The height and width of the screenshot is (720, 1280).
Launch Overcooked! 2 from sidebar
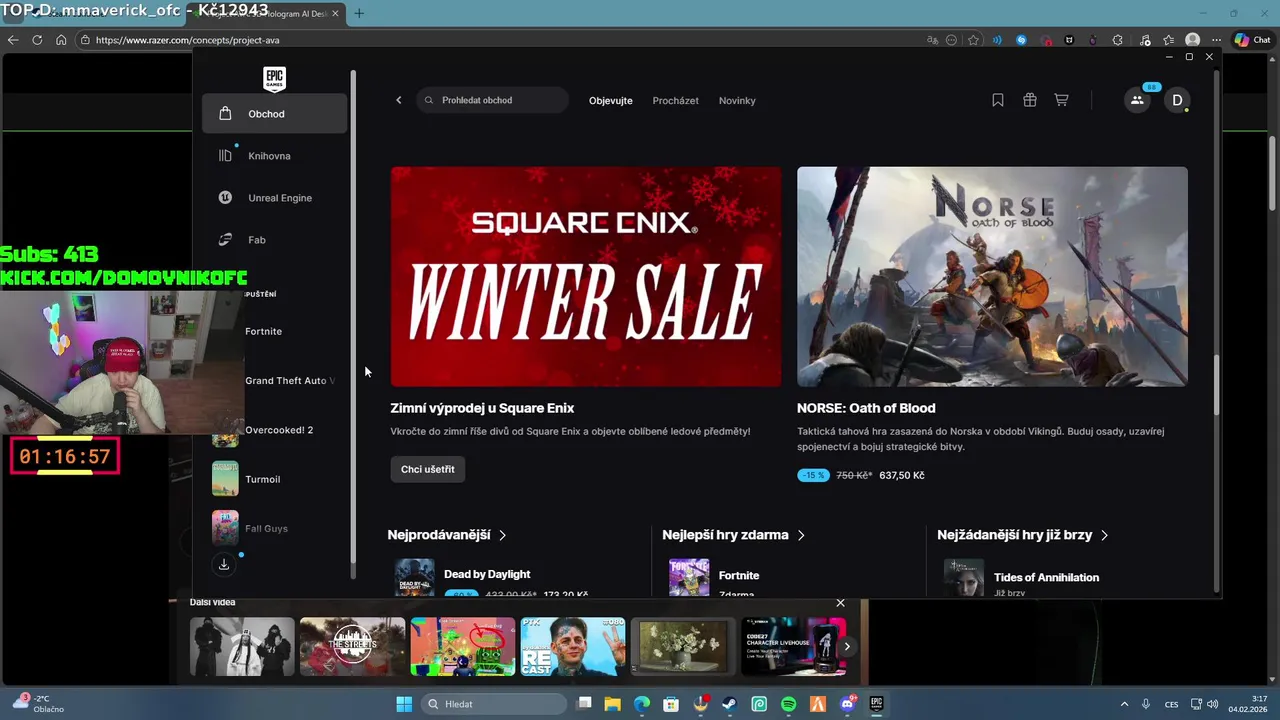tap(279, 430)
